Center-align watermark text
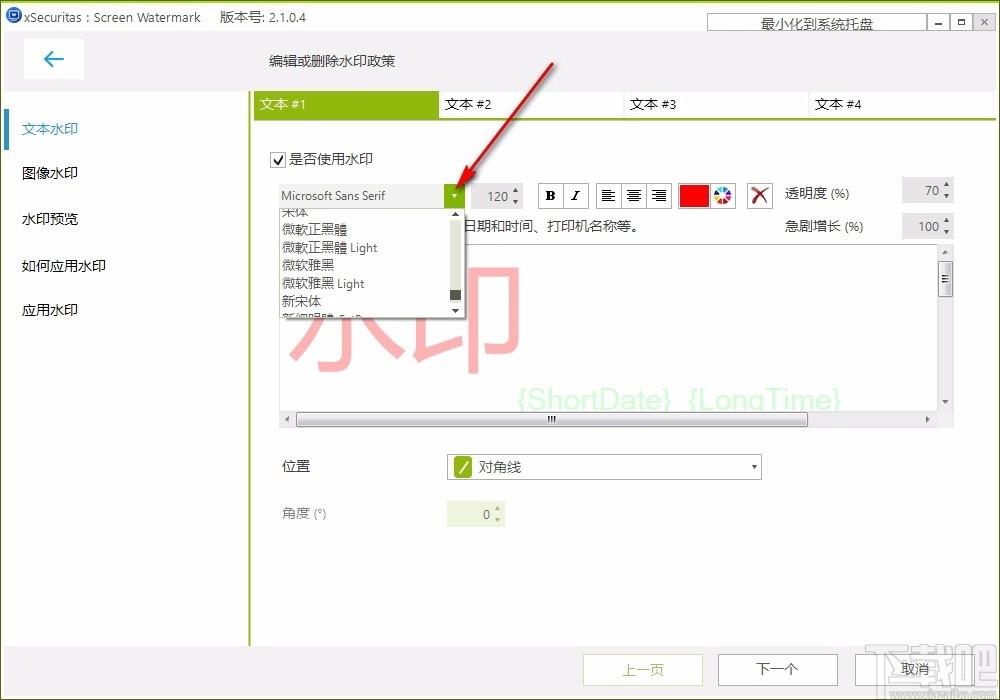The height and width of the screenshot is (700, 1000). (x=633, y=196)
